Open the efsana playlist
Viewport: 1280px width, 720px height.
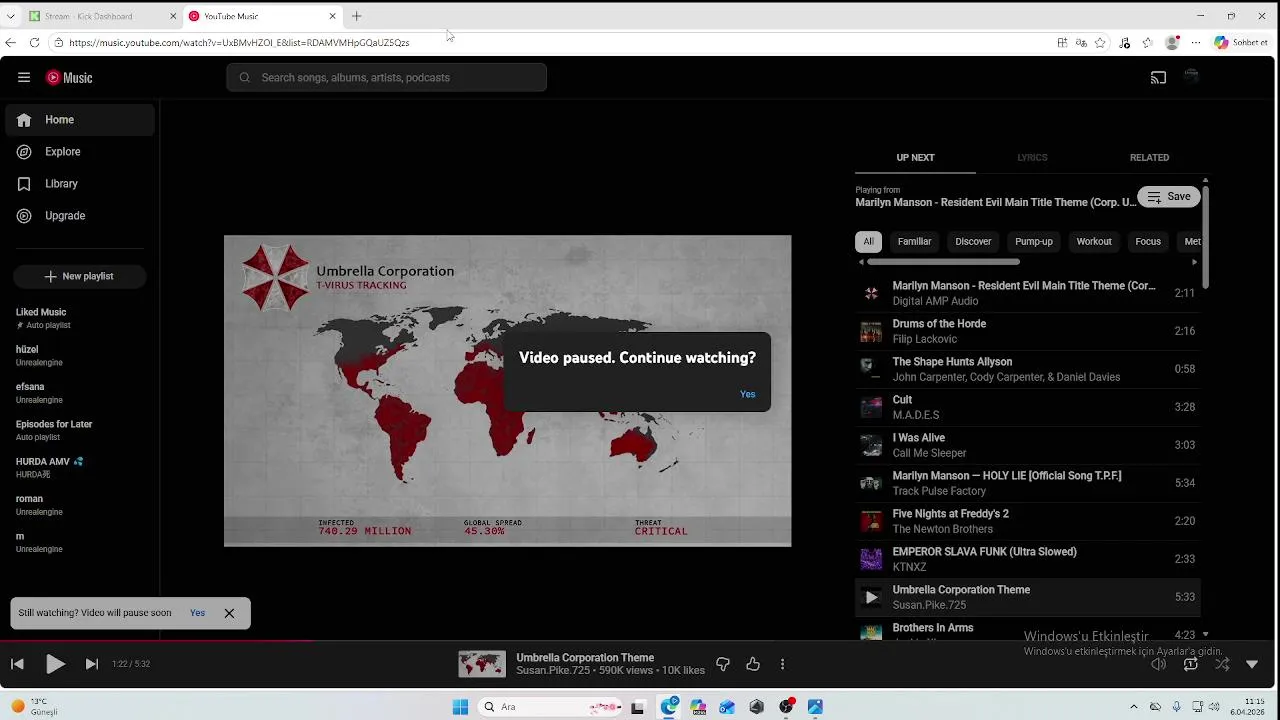coord(80,392)
